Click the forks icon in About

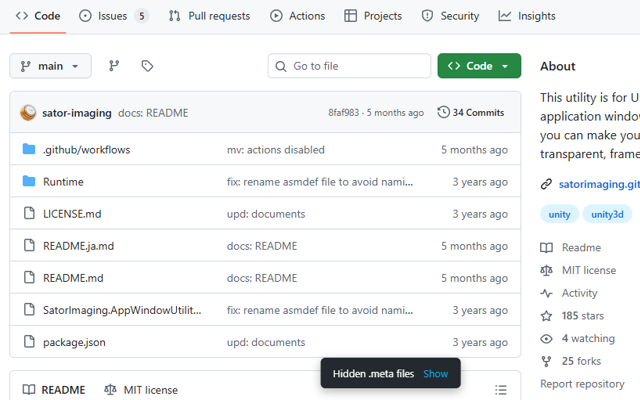546,361
